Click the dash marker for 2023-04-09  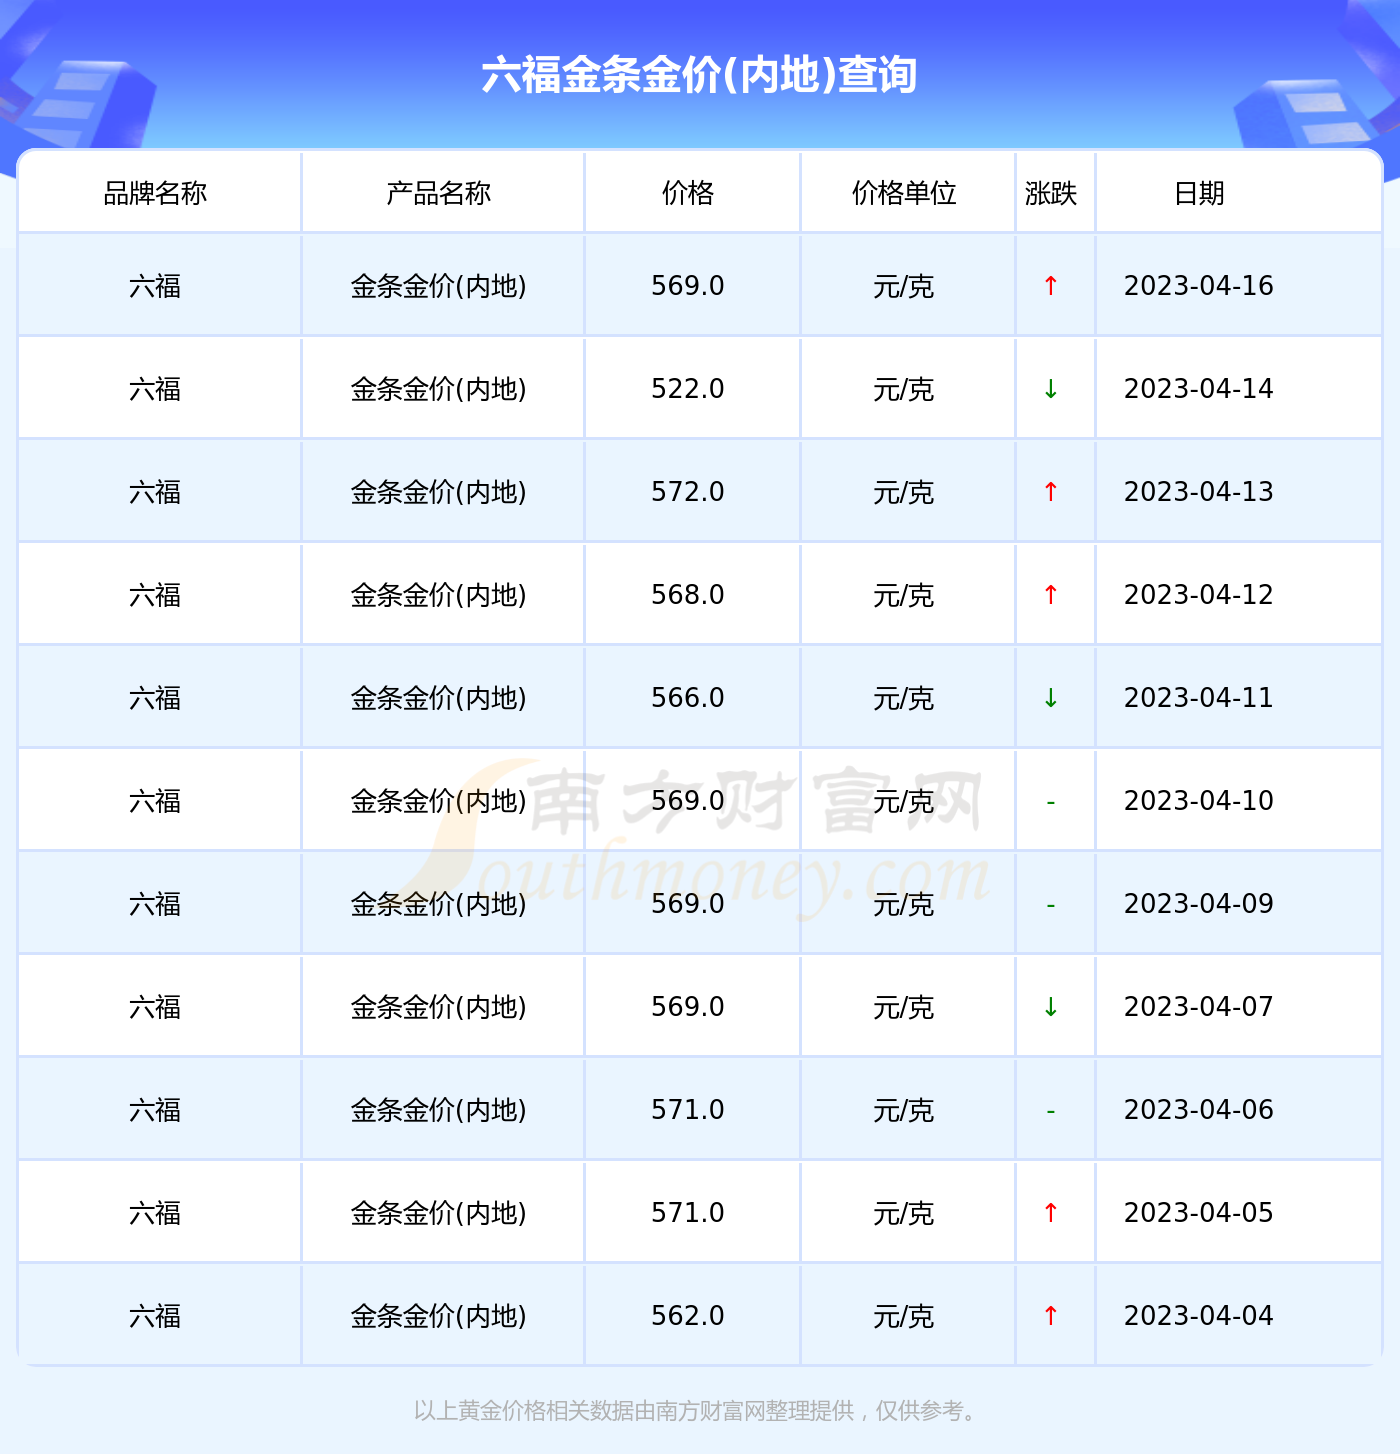click(1050, 905)
